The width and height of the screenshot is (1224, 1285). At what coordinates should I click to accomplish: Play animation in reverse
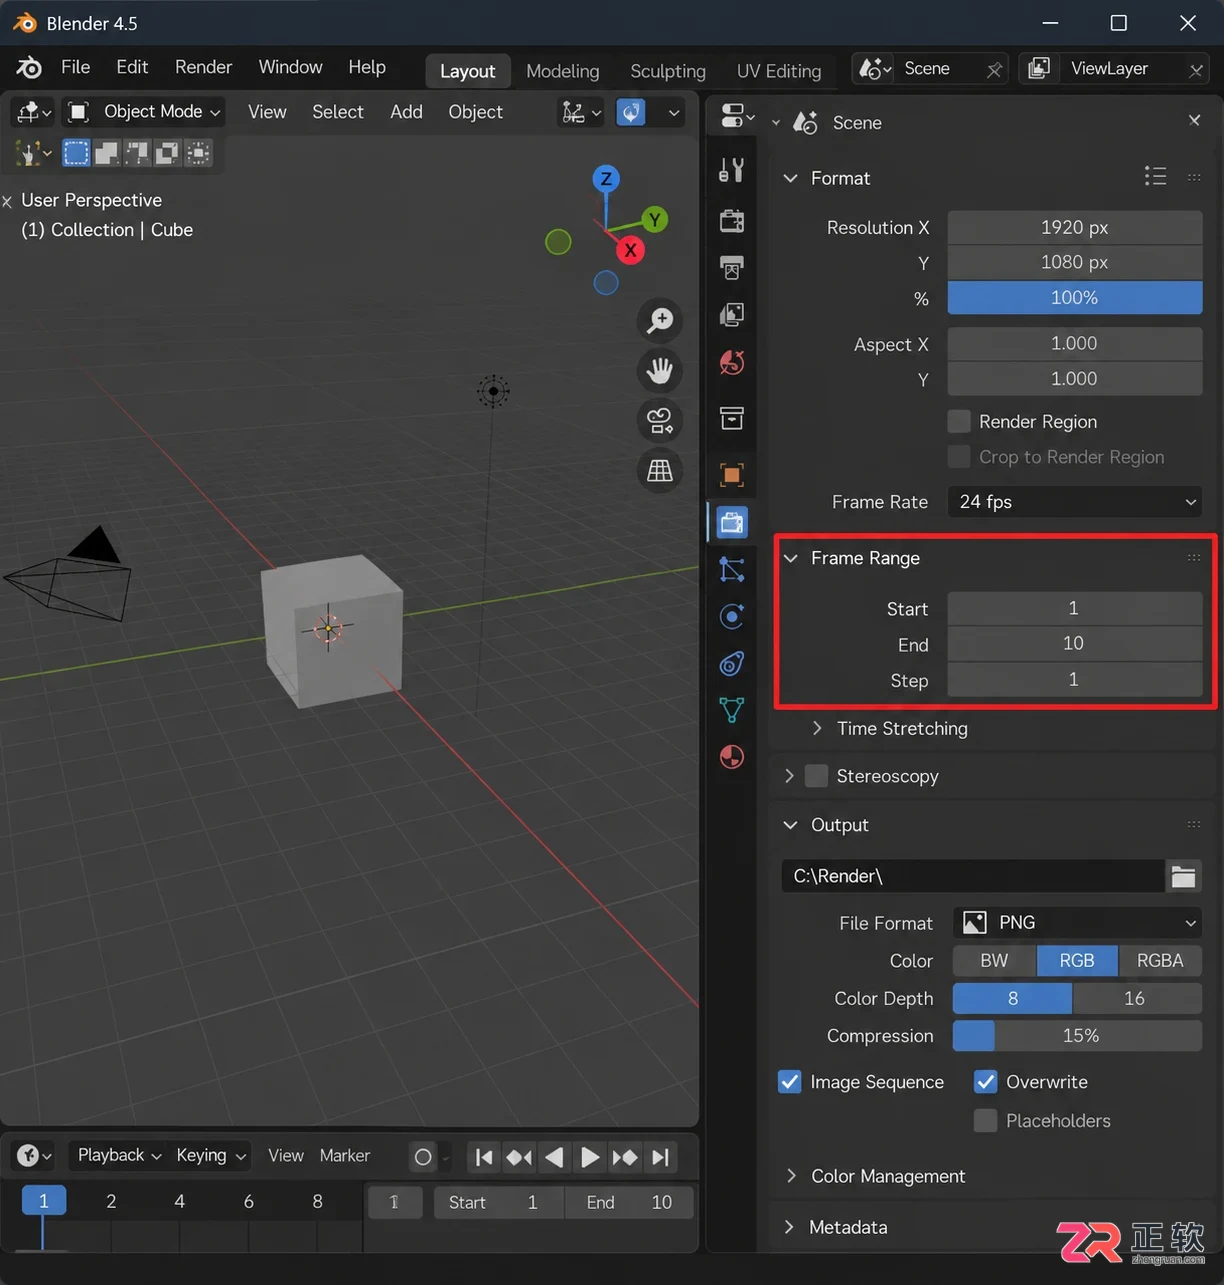coord(554,1157)
